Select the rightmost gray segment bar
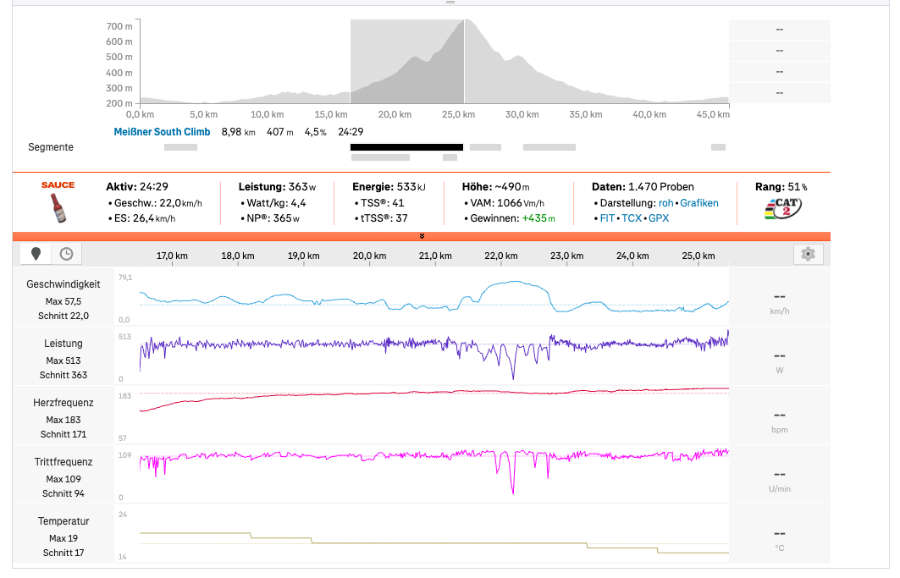Screen dimensions: 900x578 (718, 147)
